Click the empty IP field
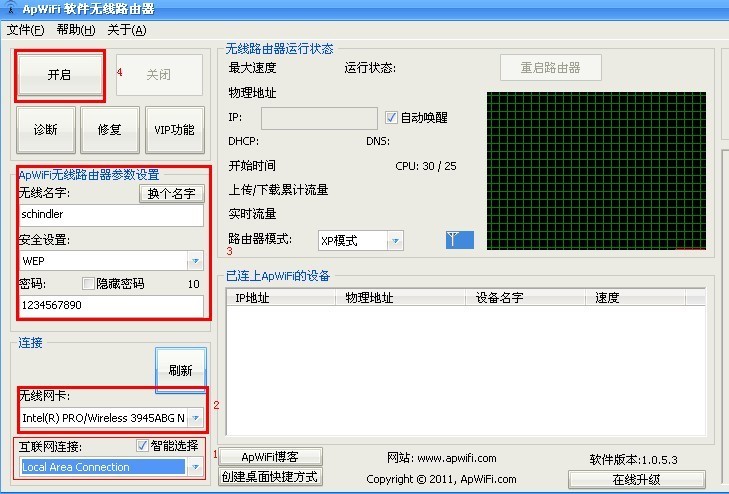 (319, 119)
